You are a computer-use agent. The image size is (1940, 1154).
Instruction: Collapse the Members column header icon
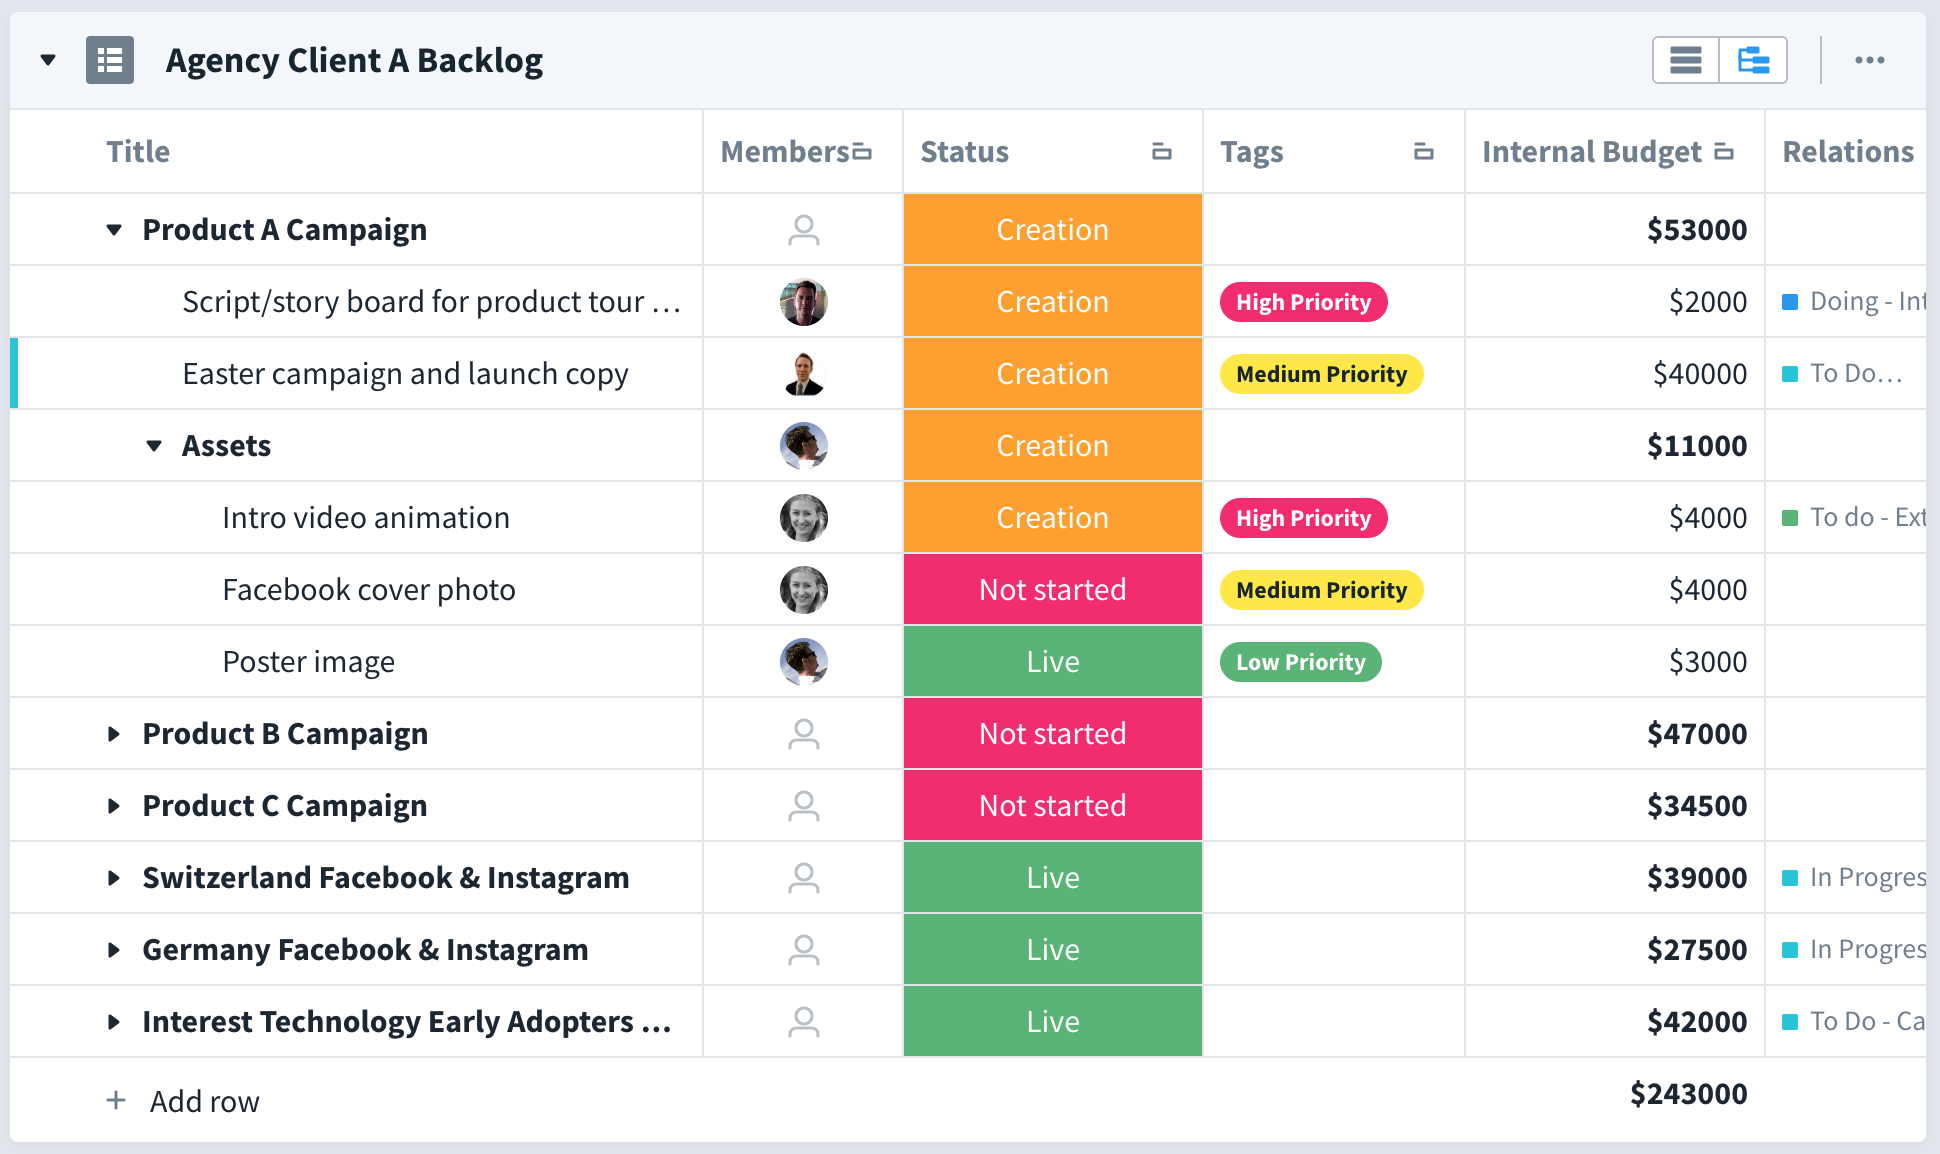pyautogui.click(x=862, y=151)
